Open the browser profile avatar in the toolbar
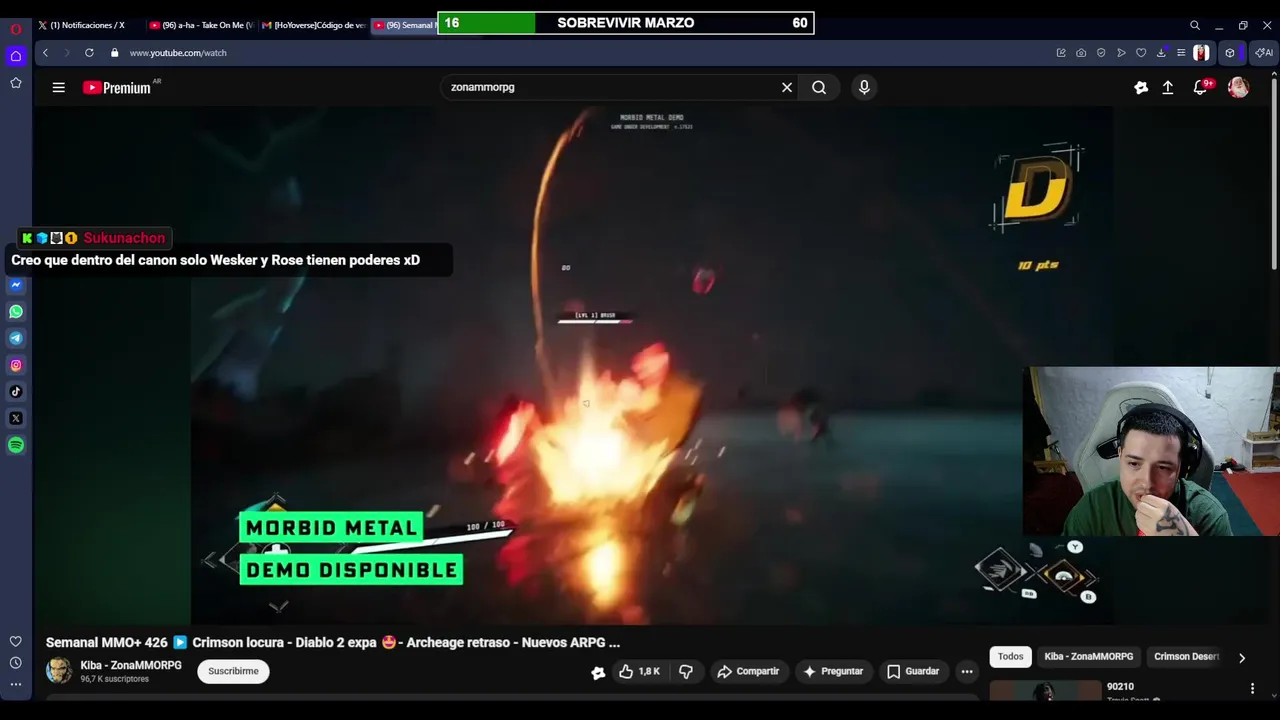1280x720 pixels. 1201,53
